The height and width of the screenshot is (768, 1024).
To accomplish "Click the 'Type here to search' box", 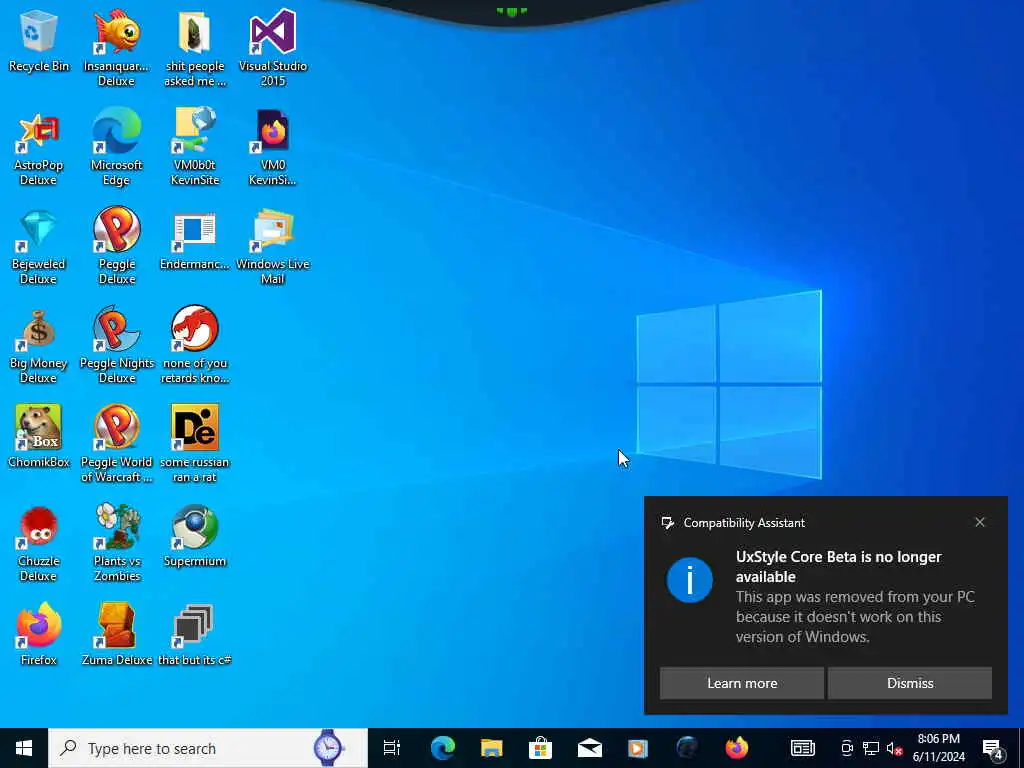I will point(208,748).
